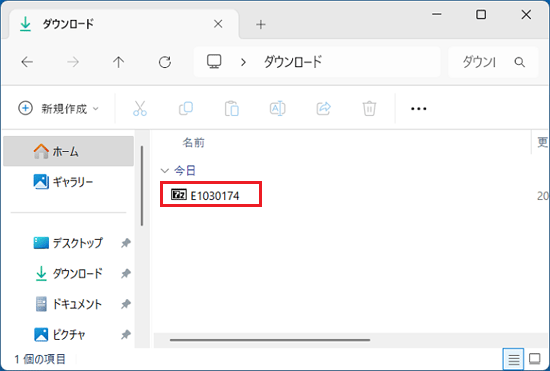The width and height of the screenshot is (550, 371).
Task: Click the Copy icon in toolbar
Action: (186, 108)
